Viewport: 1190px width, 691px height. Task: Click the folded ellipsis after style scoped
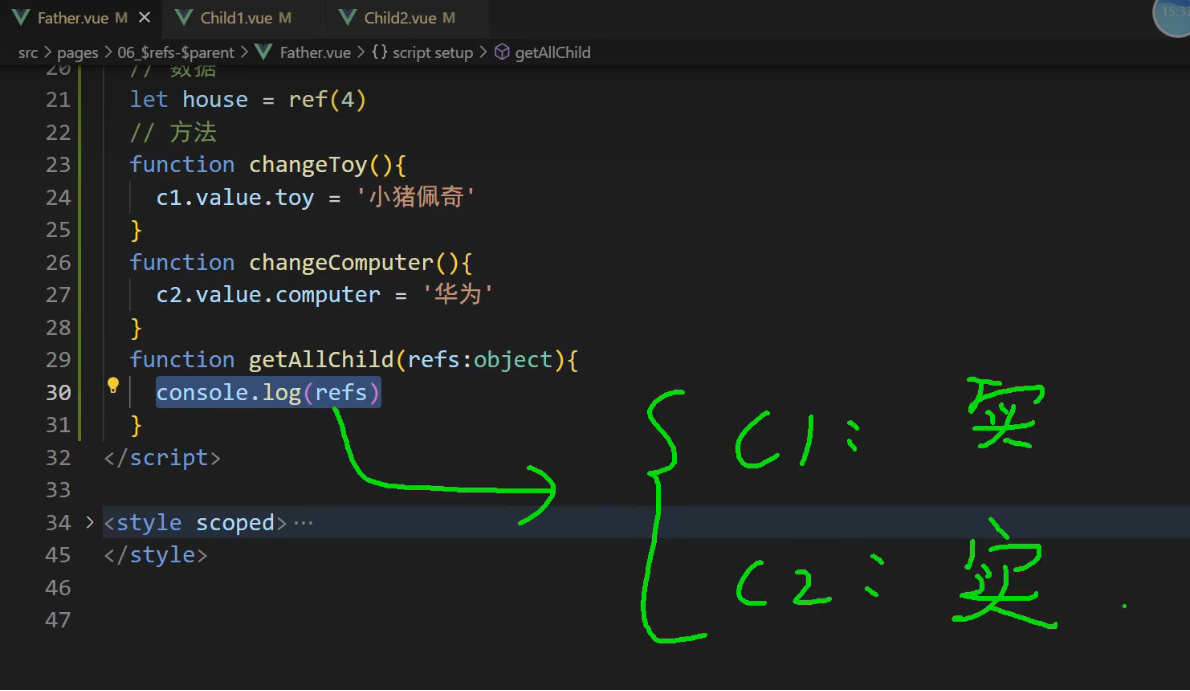303,523
